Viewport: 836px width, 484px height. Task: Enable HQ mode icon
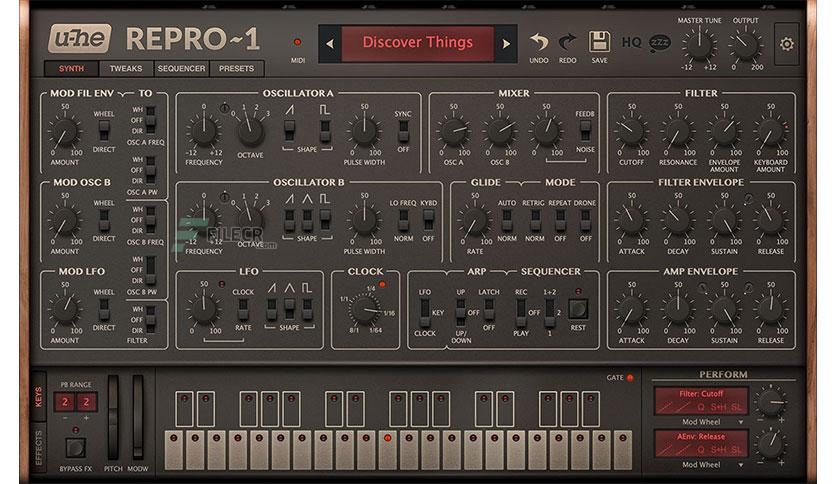tap(631, 42)
